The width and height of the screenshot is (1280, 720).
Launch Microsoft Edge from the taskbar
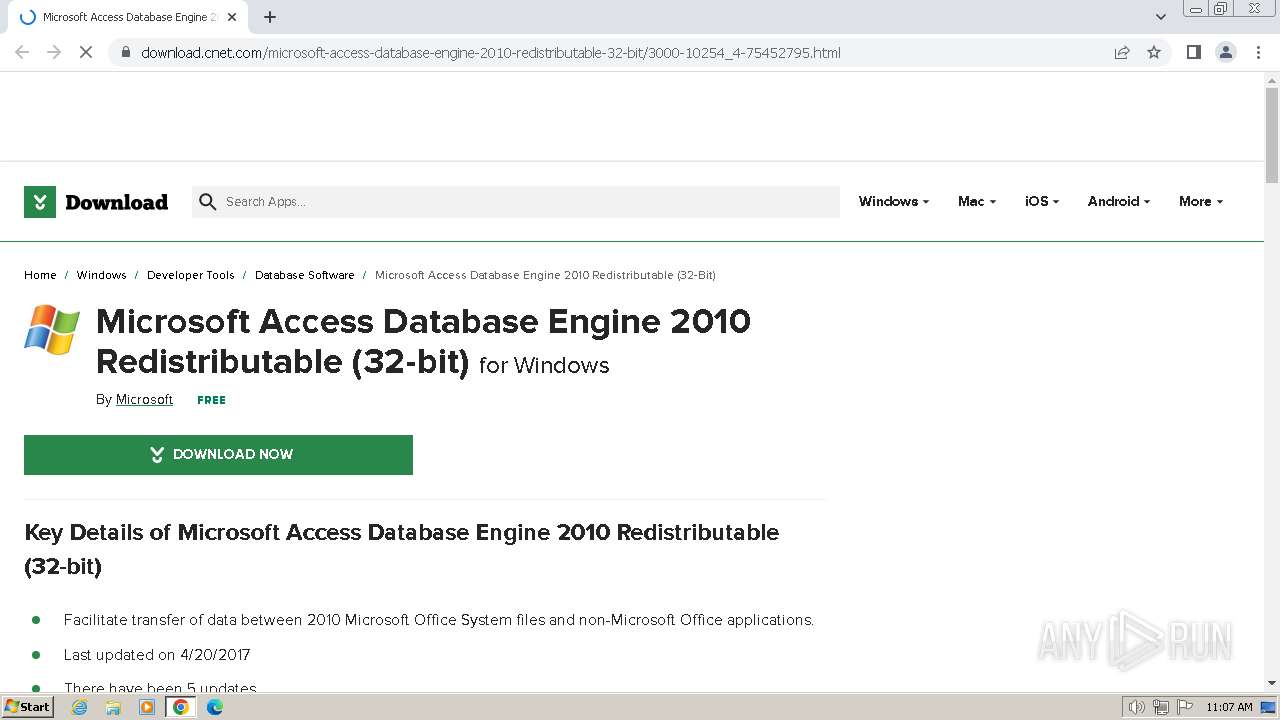click(215, 707)
